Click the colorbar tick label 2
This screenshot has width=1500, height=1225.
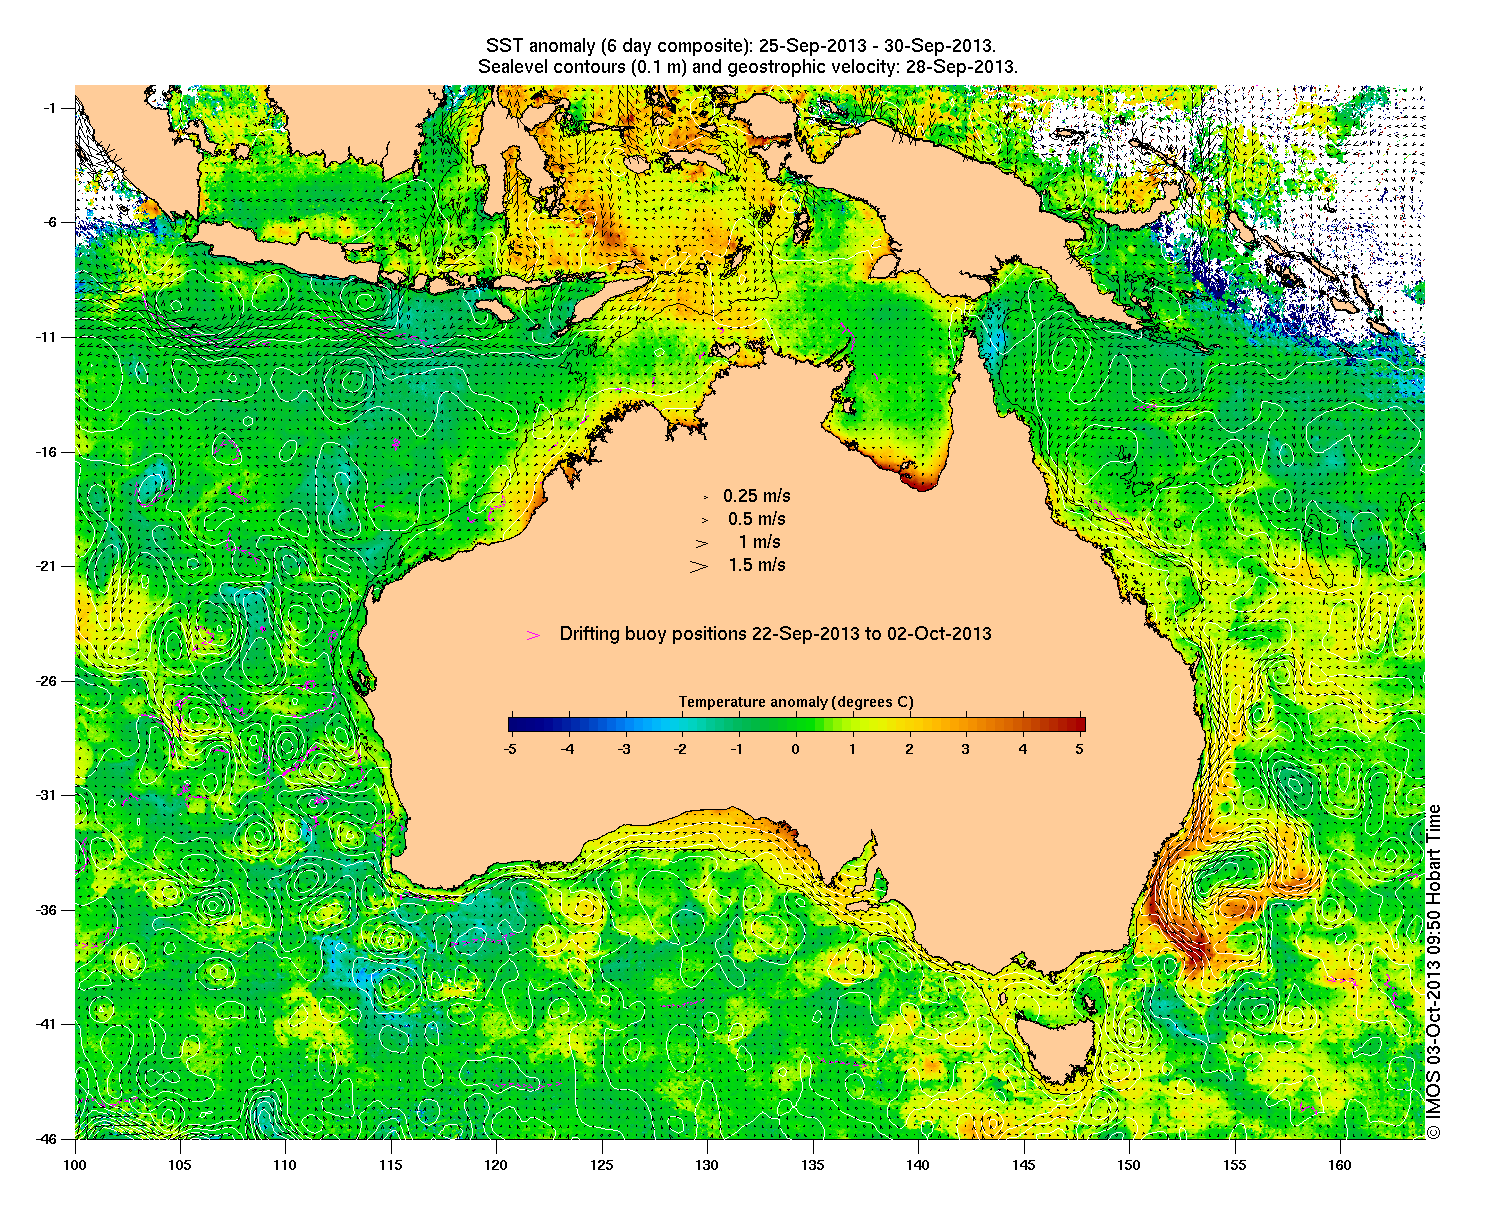coord(910,748)
